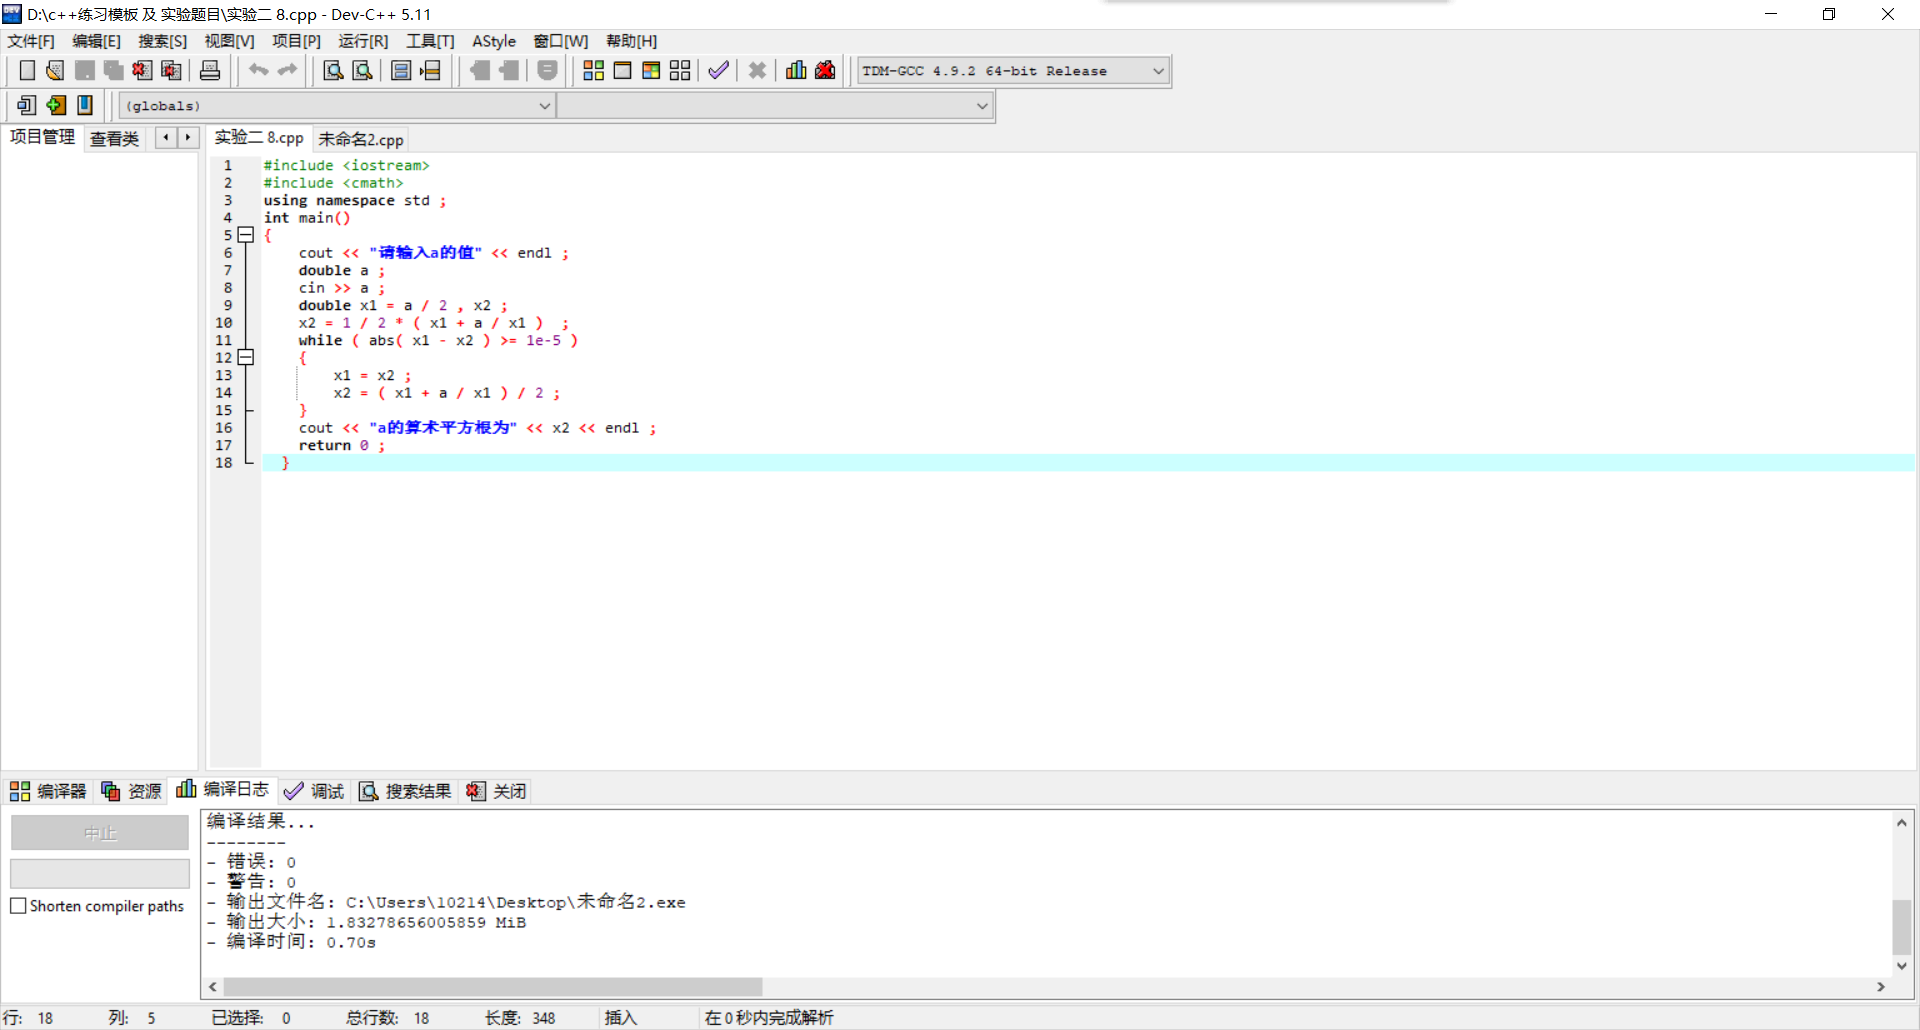Screen dimensions: 1920x1030
Task: Open the 编译日志 bottom tab
Action: click(x=222, y=789)
